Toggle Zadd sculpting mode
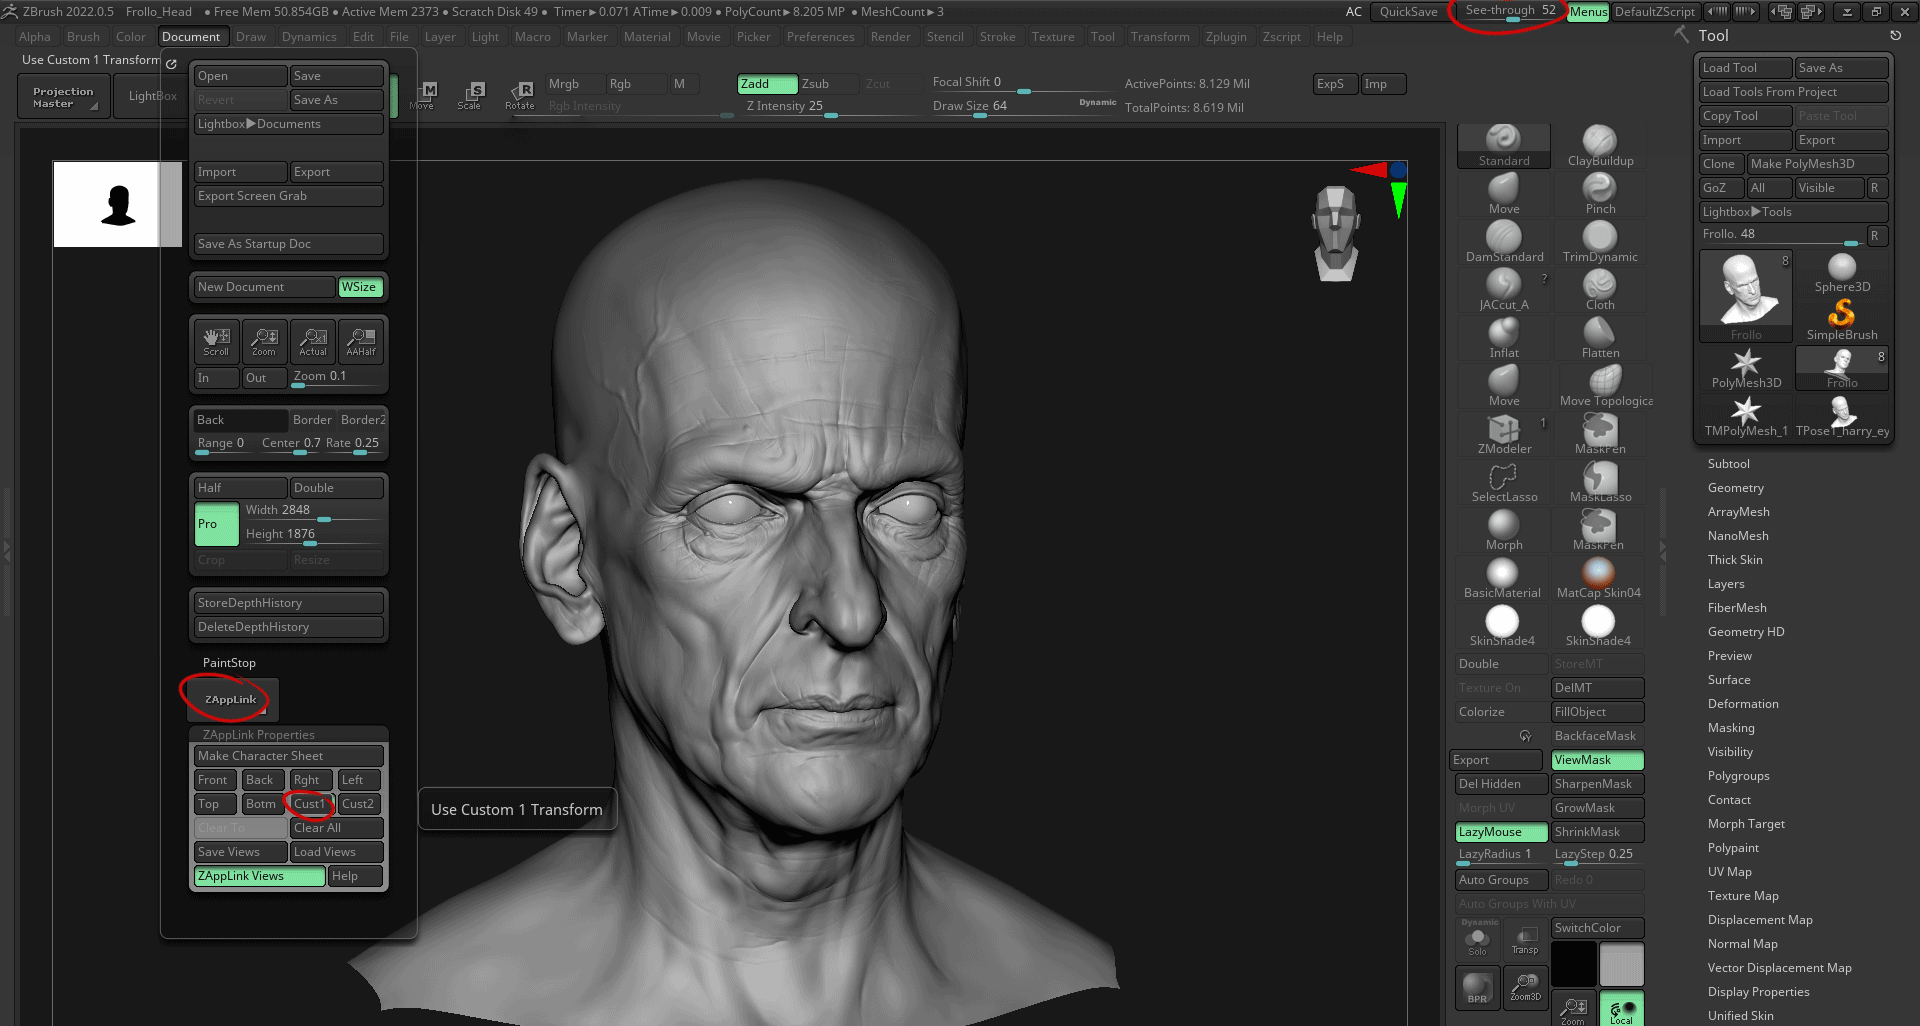 coord(766,84)
